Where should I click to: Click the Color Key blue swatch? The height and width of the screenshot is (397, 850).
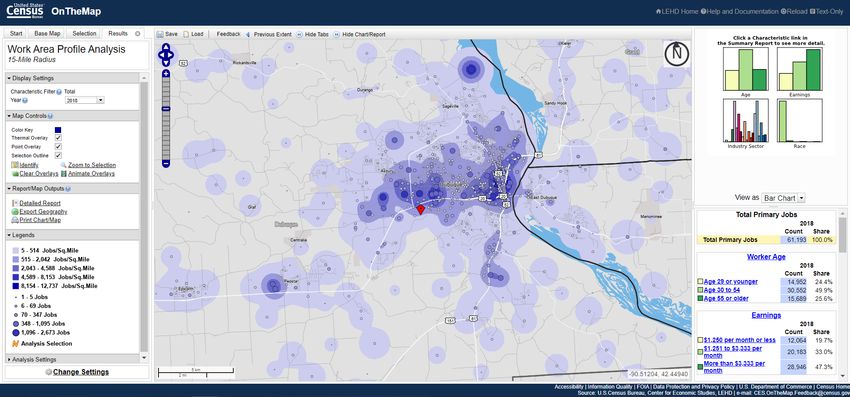(x=58, y=130)
